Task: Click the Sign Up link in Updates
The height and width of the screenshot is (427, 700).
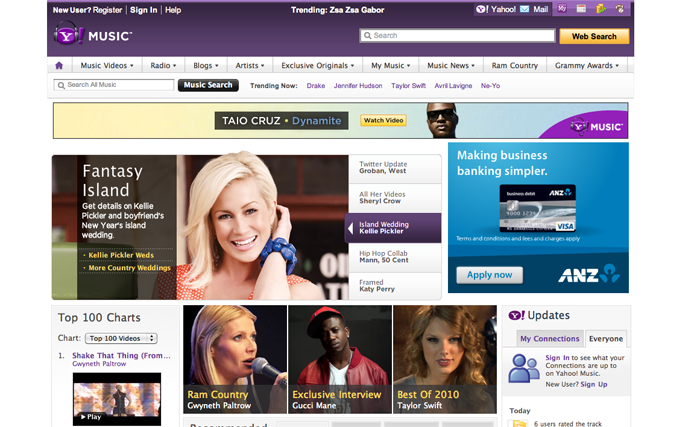Action: click(x=594, y=385)
